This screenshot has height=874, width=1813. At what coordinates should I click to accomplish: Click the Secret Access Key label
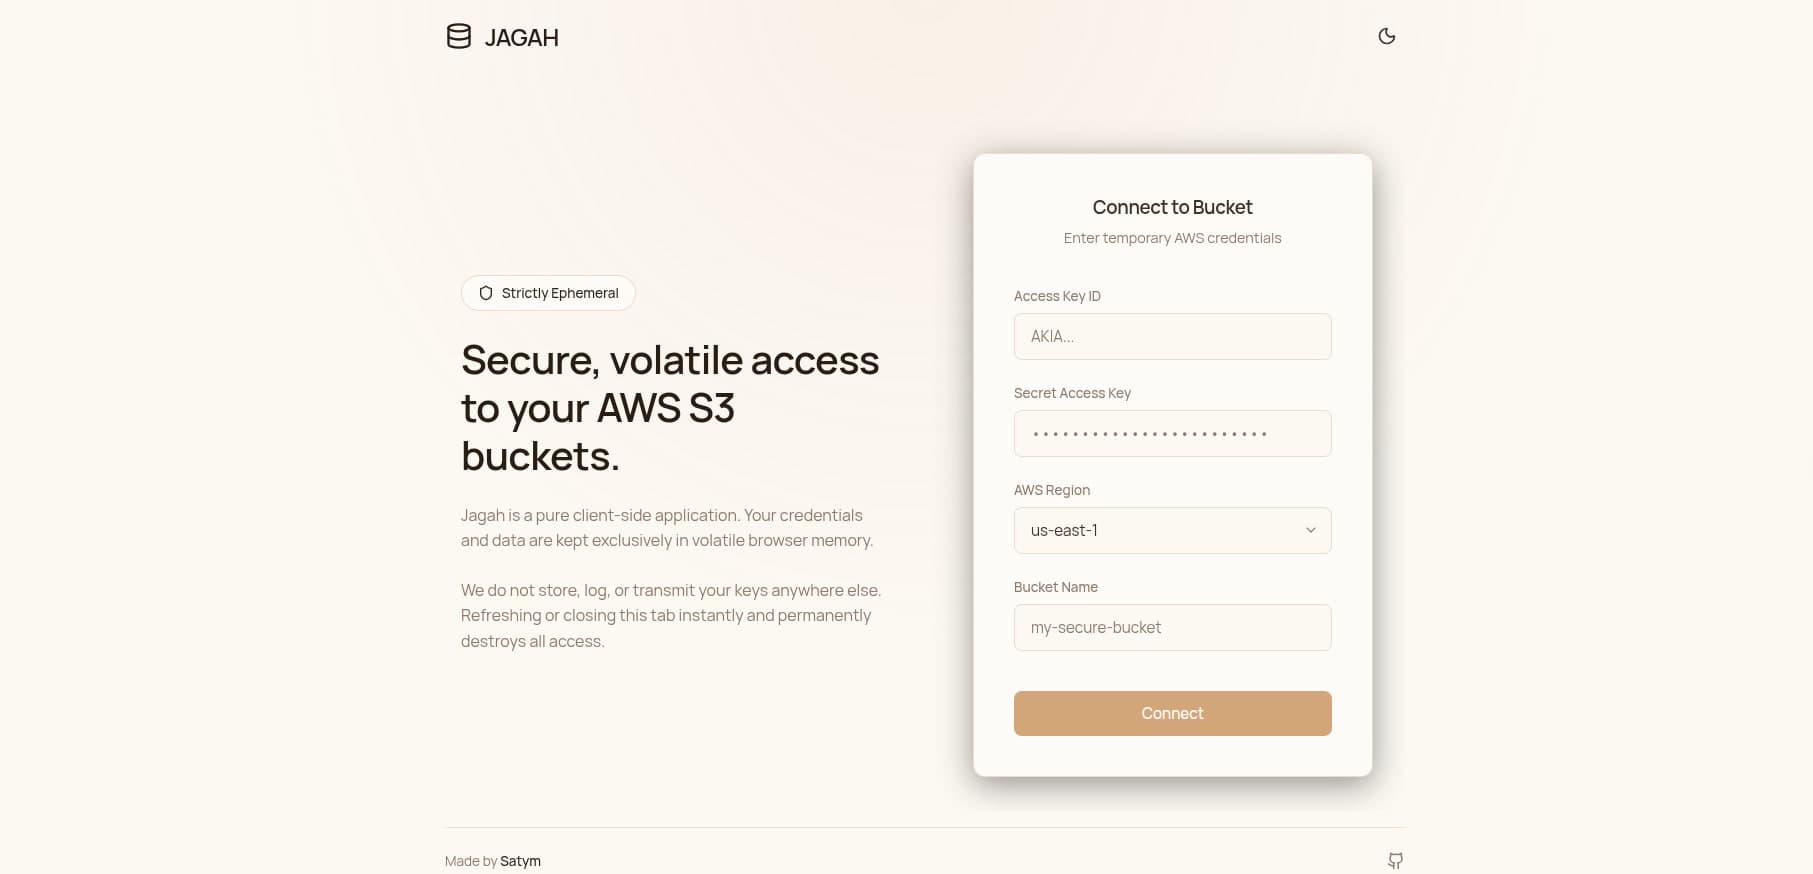1072,393
